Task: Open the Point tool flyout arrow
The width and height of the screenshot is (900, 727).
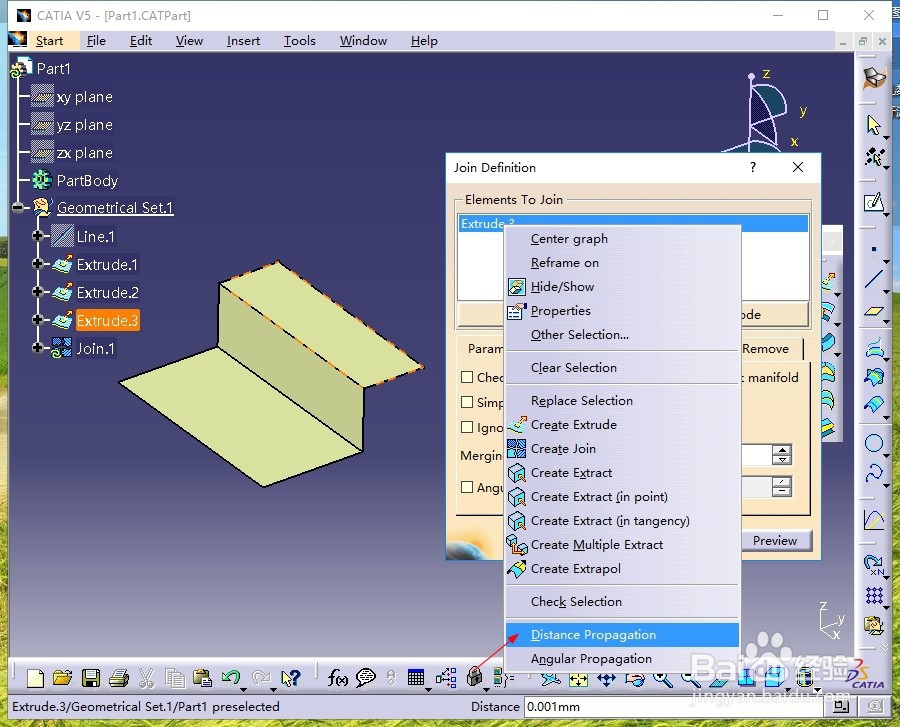Action: click(887, 261)
